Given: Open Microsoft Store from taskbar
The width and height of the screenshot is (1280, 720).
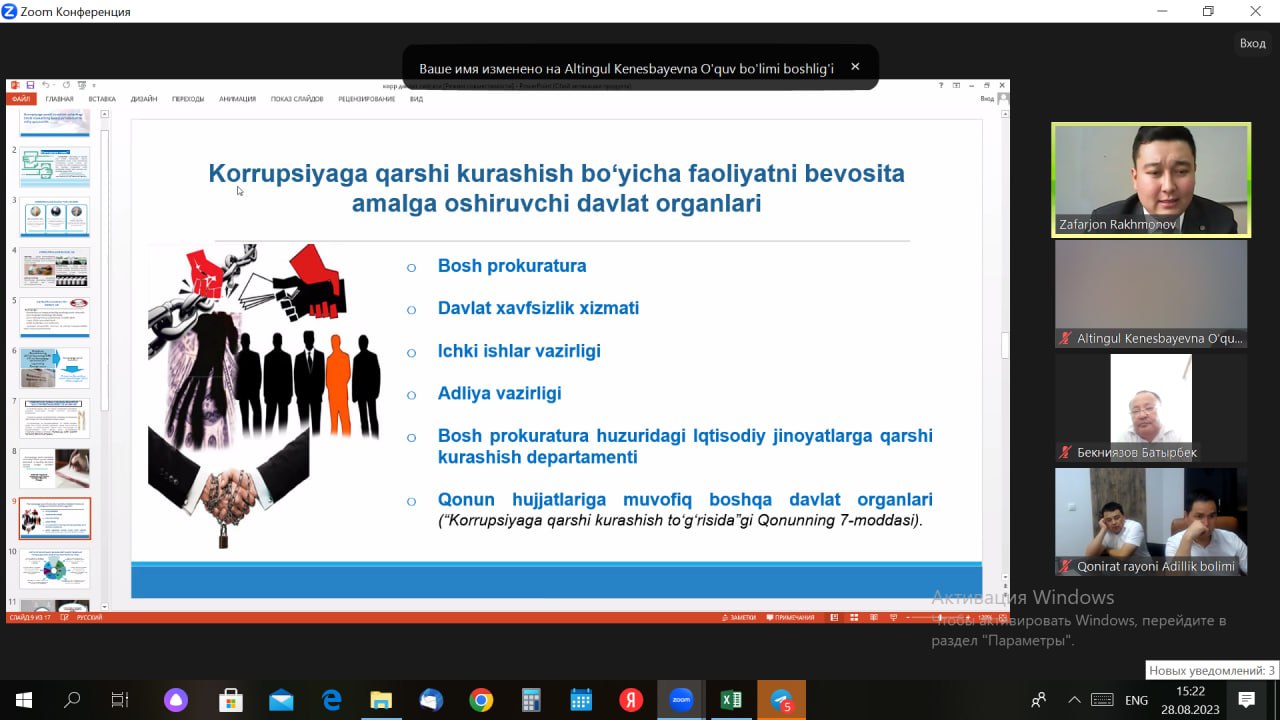Looking at the screenshot, I should pyautogui.click(x=230, y=700).
